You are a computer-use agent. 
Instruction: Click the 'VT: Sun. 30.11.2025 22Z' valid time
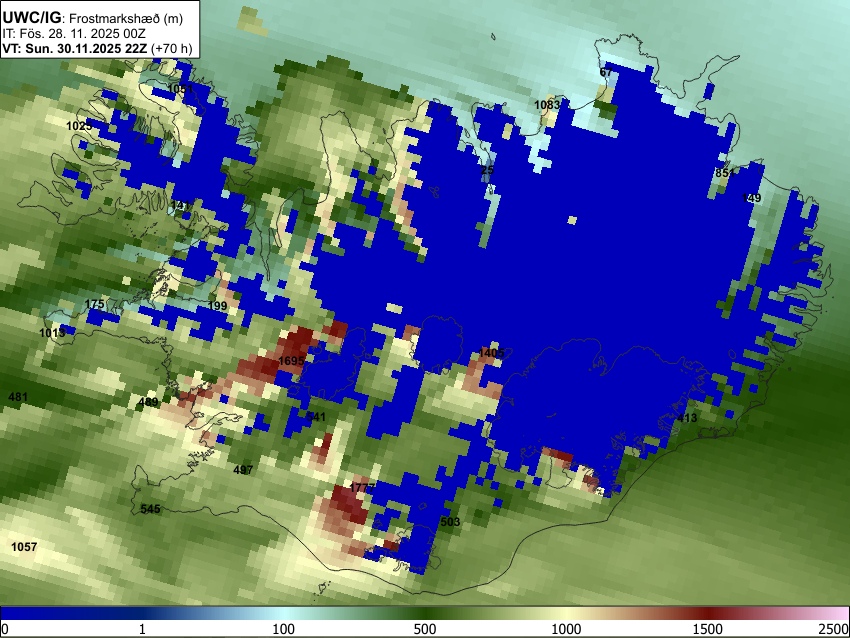[74, 49]
